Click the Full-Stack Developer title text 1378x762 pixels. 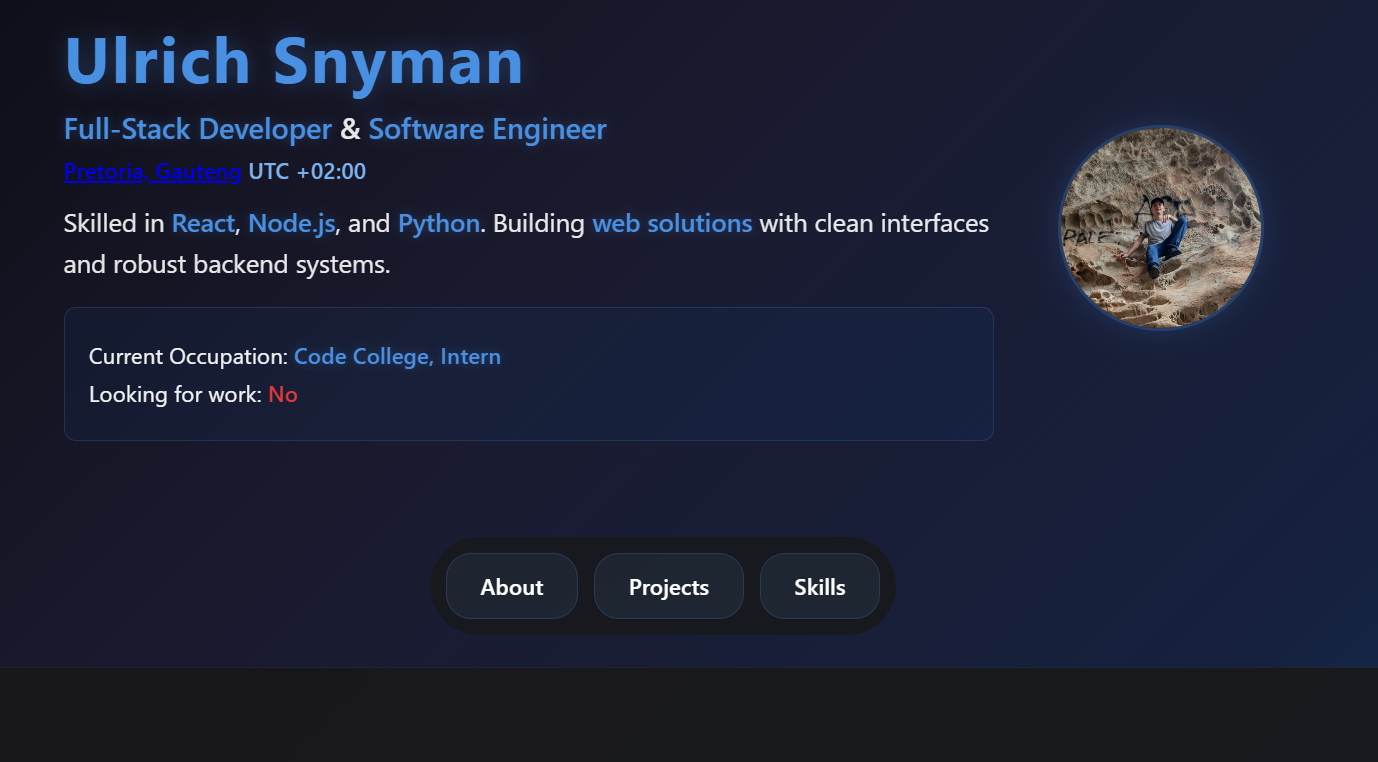(198, 129)
